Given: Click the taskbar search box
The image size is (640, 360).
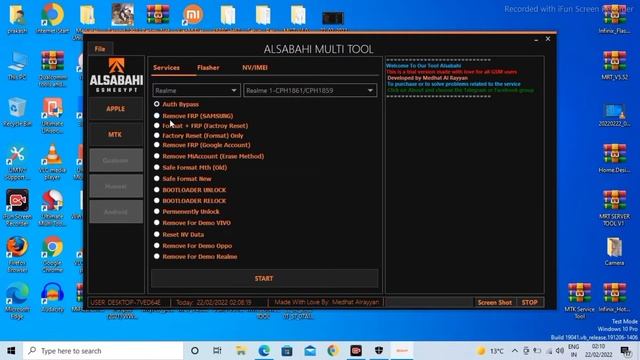Looking at the screenshot, I should pos(103,351).
